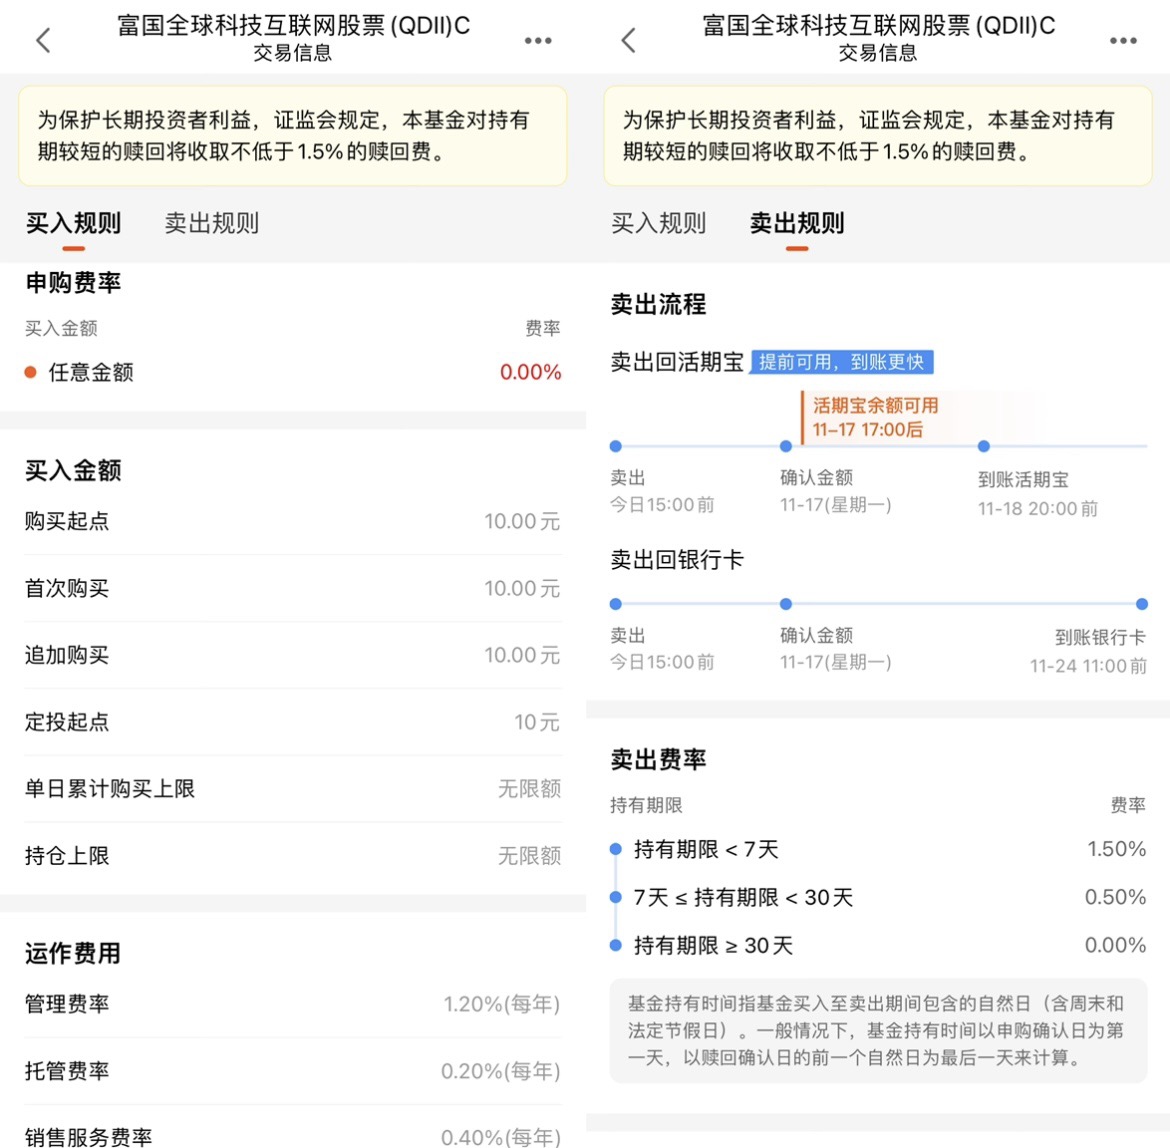Tap 持有期限 < 7天 fee row
1170x1148 pixels.
pyautogui.click(x=878, y=849)
